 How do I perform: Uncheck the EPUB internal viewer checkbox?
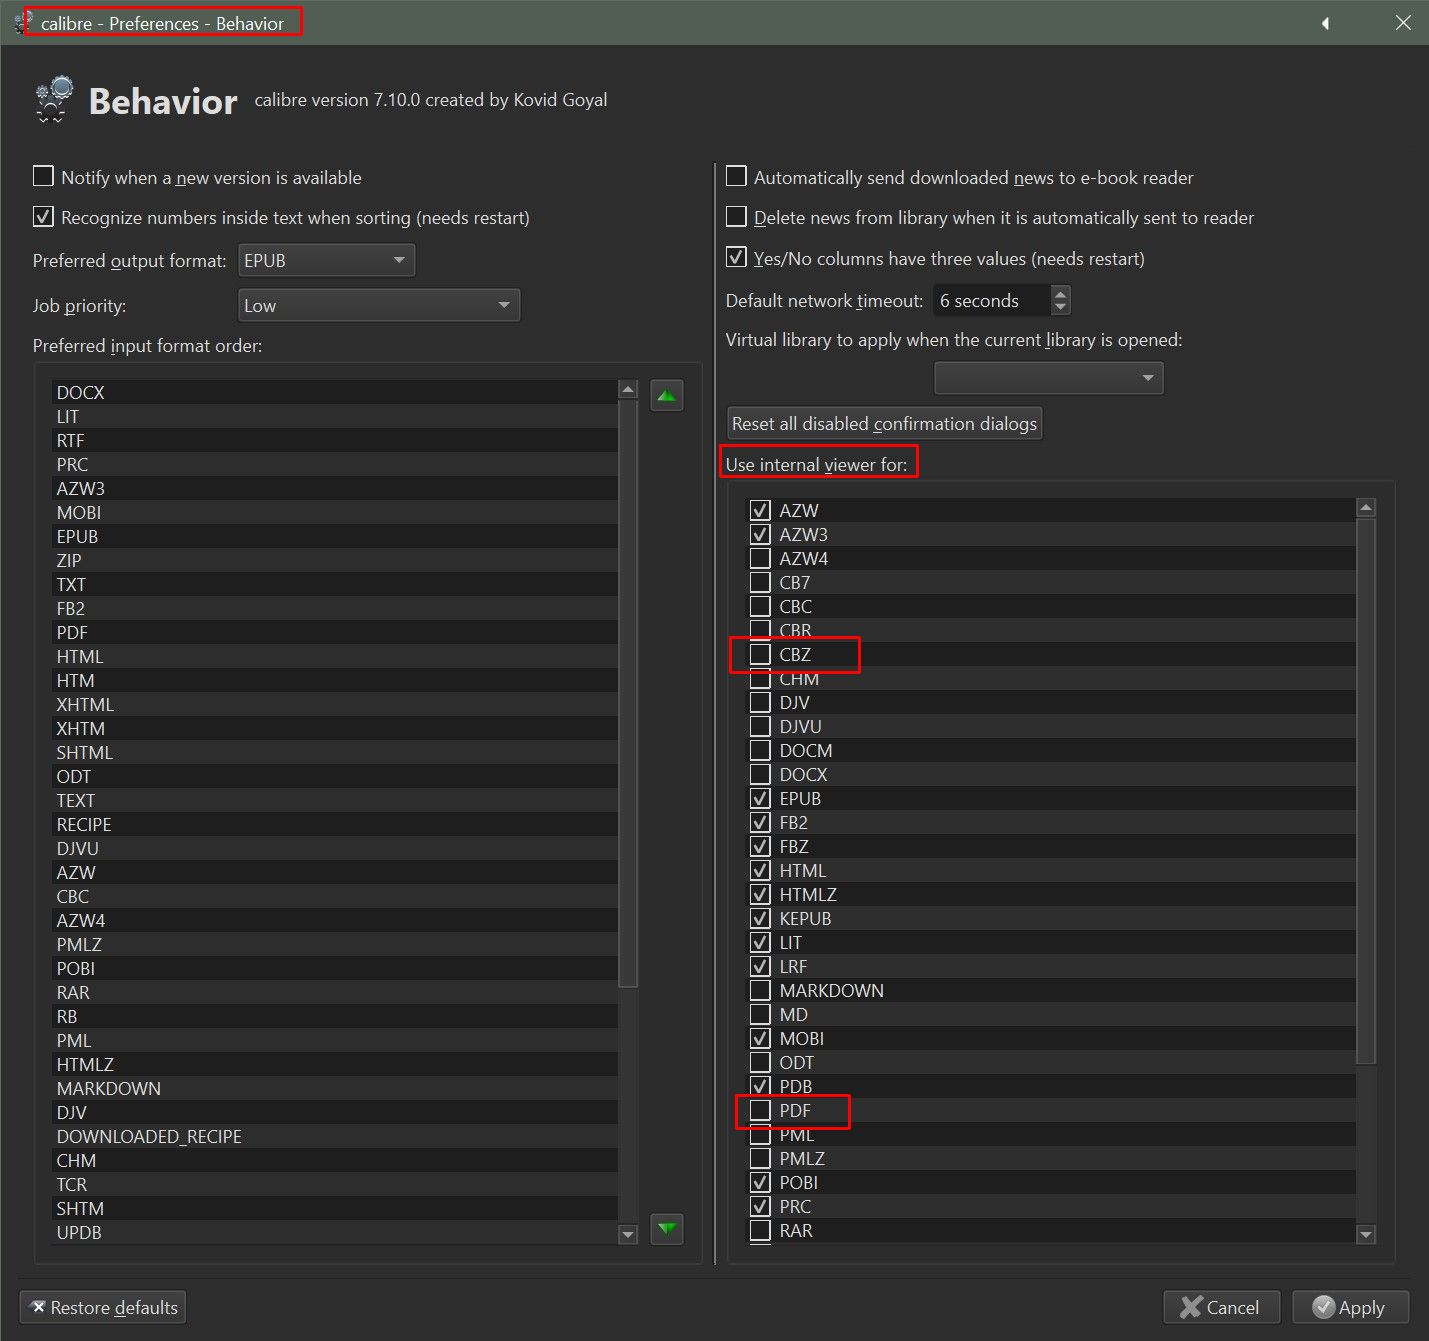click(x=760, y=799)
